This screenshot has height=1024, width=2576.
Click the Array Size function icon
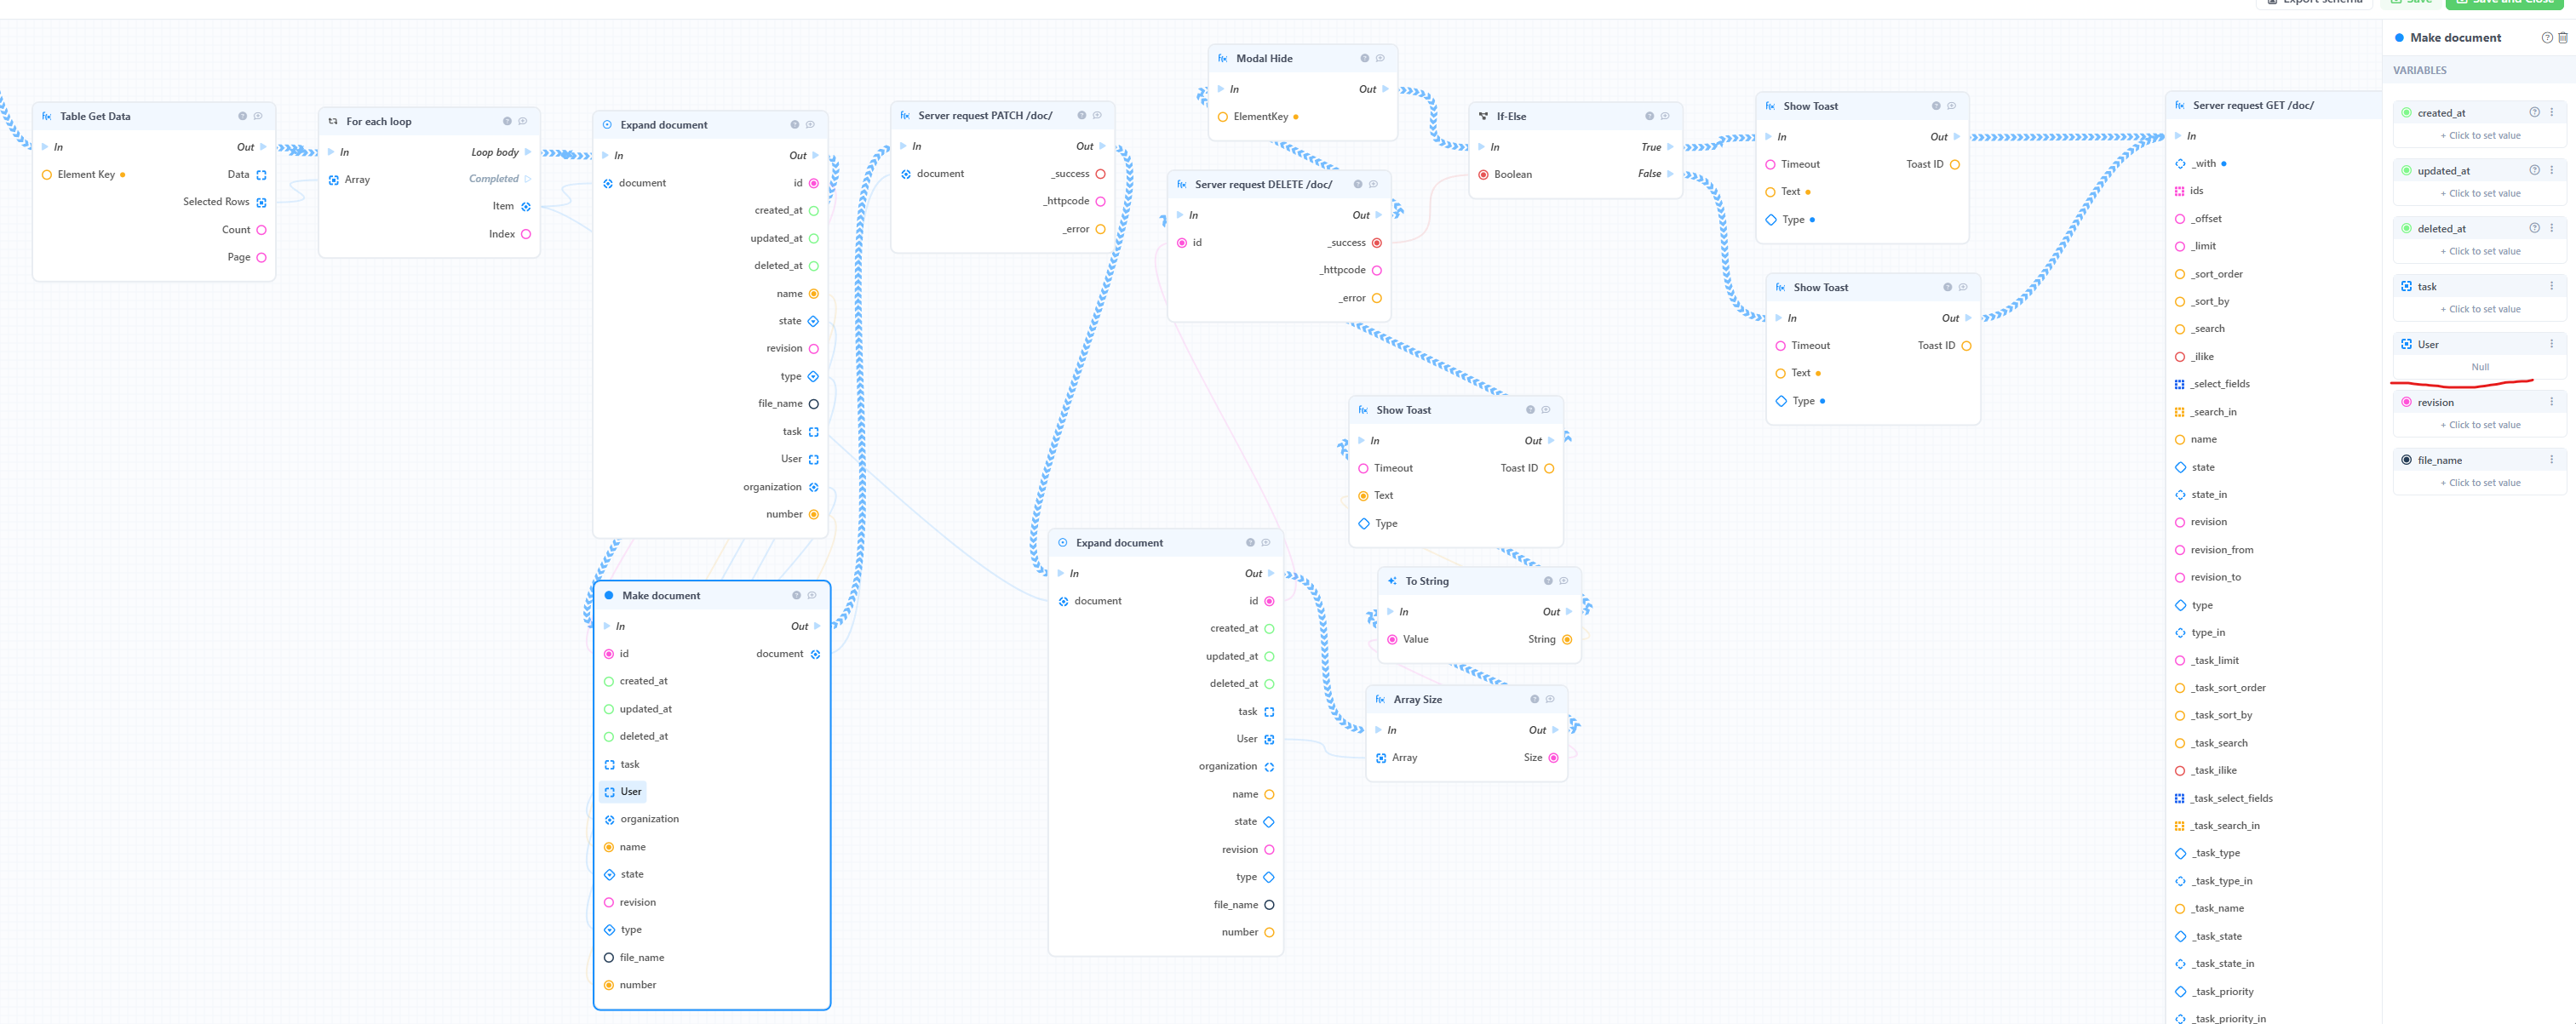click(1380, 699)
